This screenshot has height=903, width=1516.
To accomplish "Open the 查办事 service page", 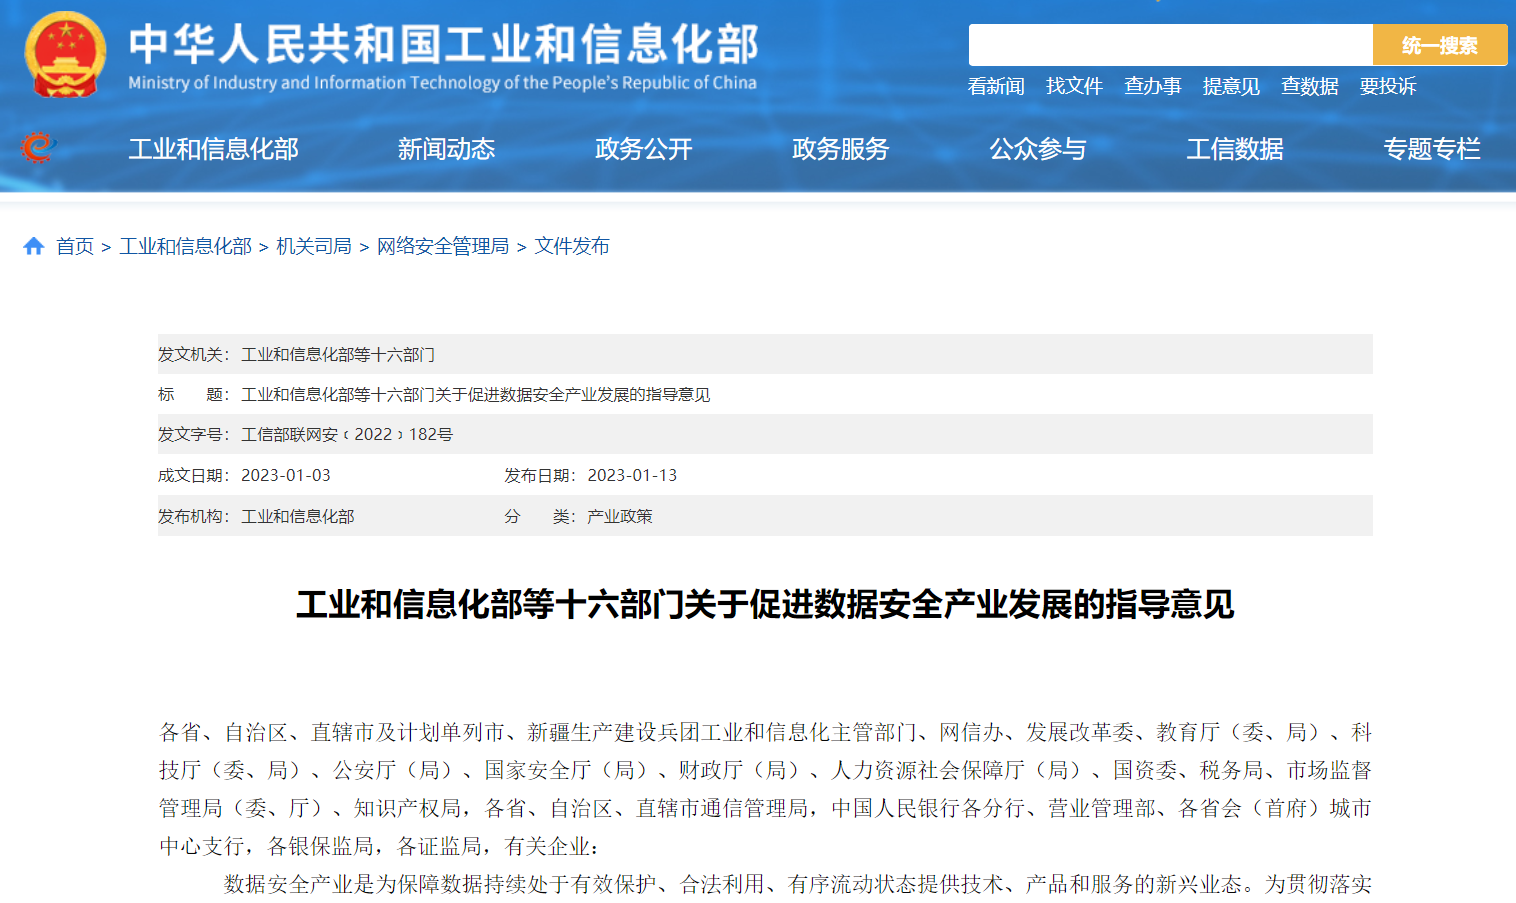I will (1152, 87).
